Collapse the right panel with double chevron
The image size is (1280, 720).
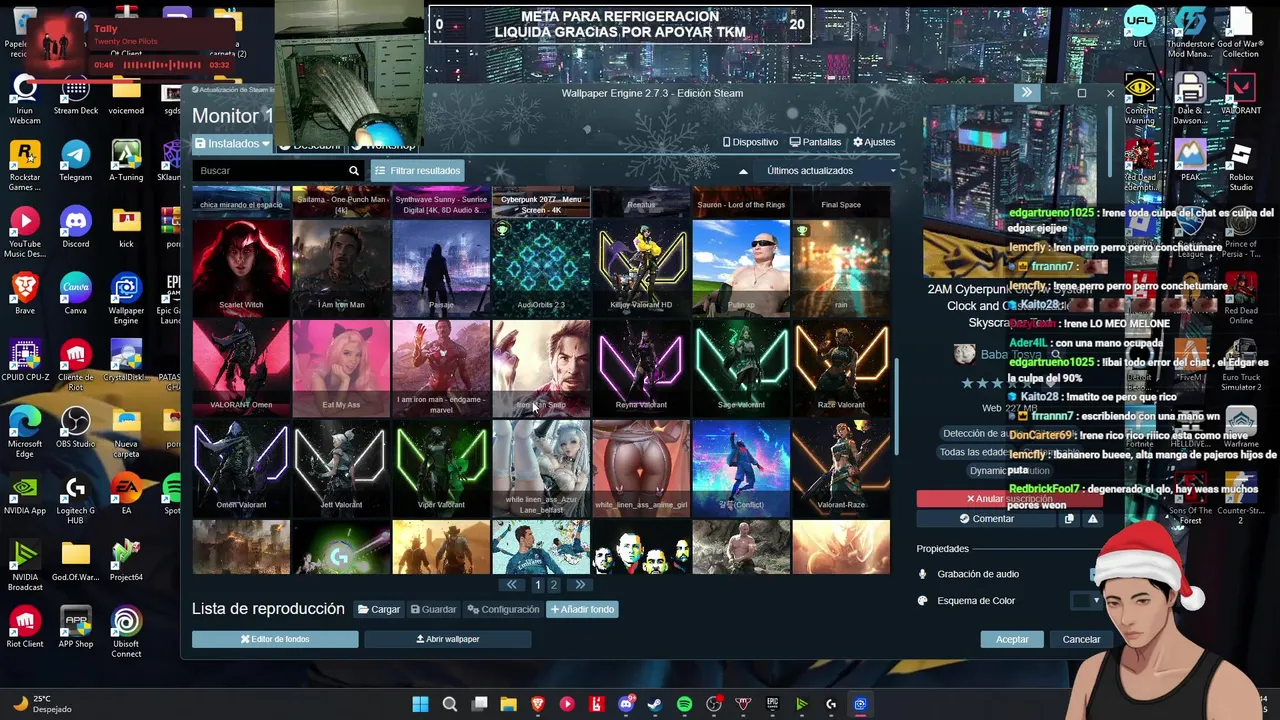[x=1026, y=92]
